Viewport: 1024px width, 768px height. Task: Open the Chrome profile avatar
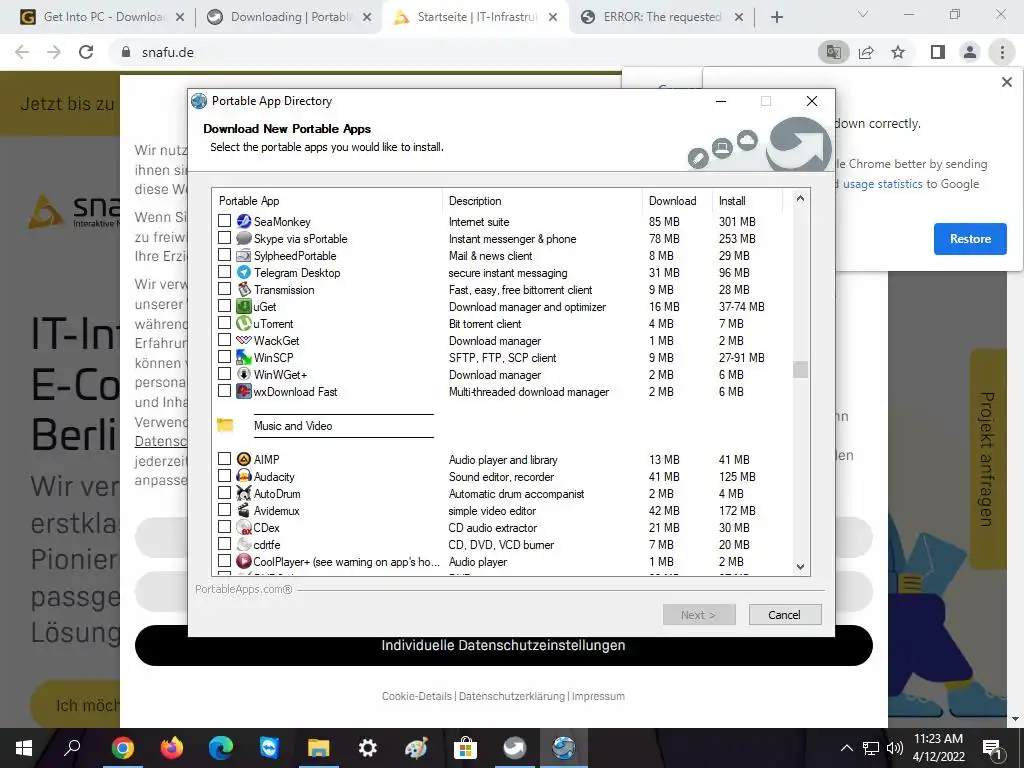(x=970, y=52)
